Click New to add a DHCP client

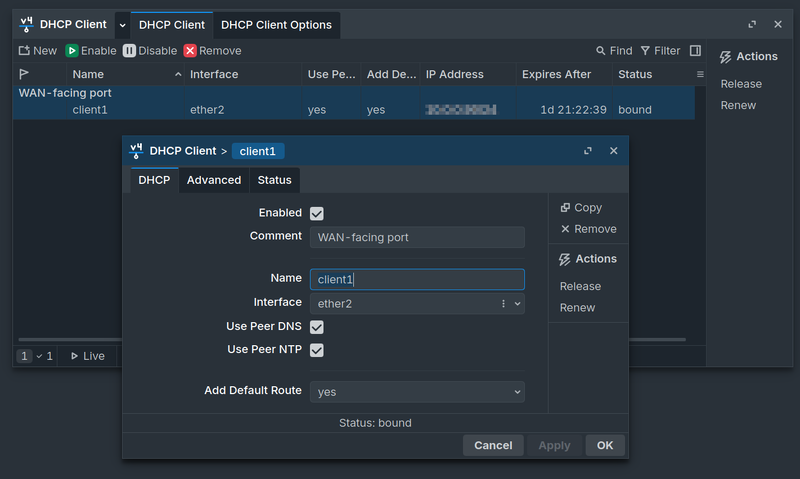[x=38, y=51]
